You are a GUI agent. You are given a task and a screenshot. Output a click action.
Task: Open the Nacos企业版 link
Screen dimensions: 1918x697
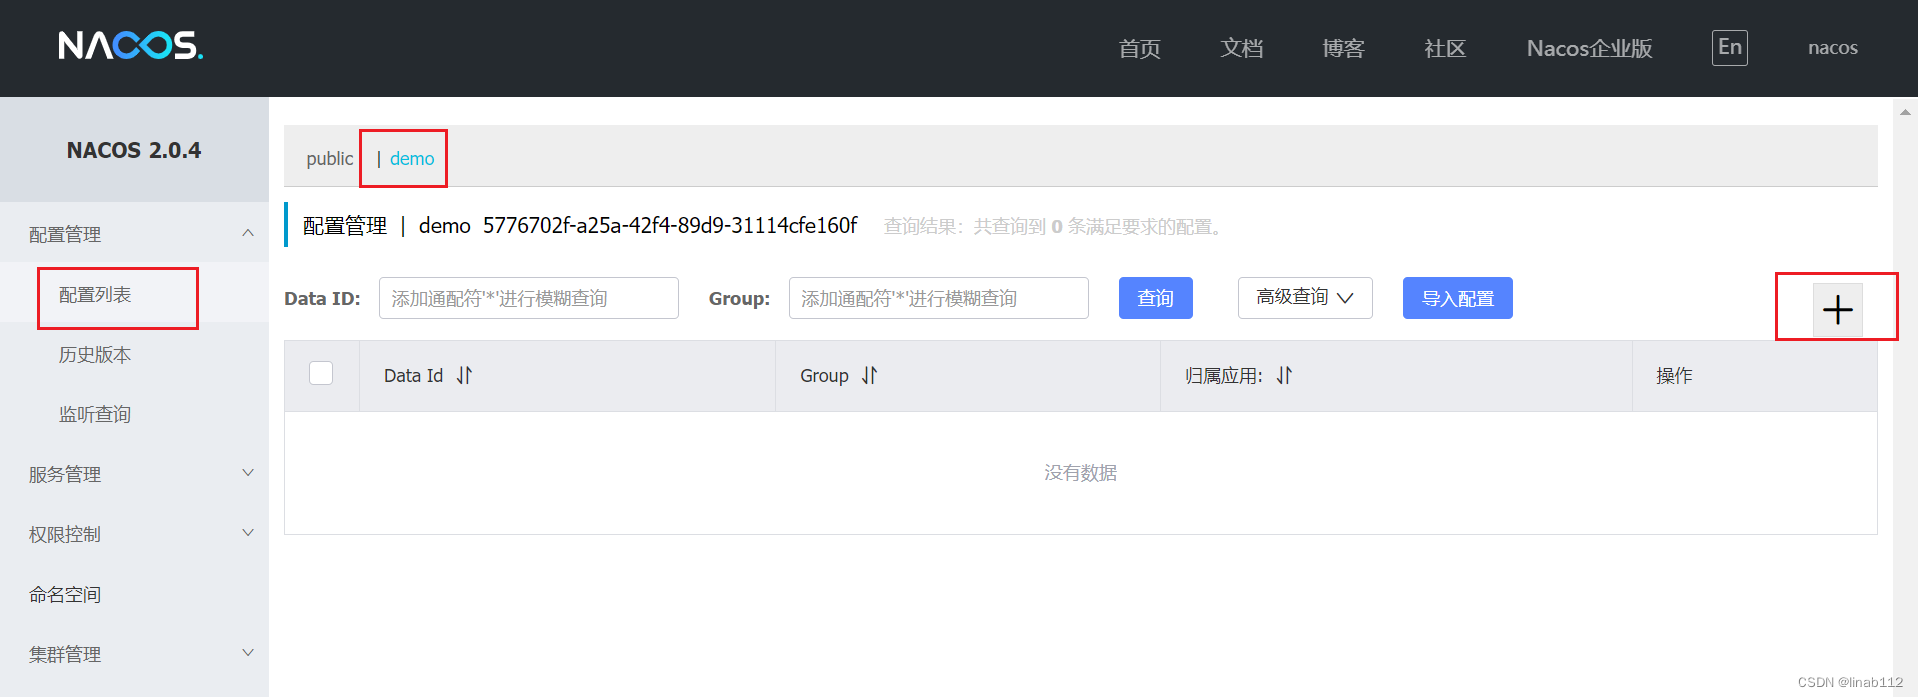click(x=1589, y=48)
